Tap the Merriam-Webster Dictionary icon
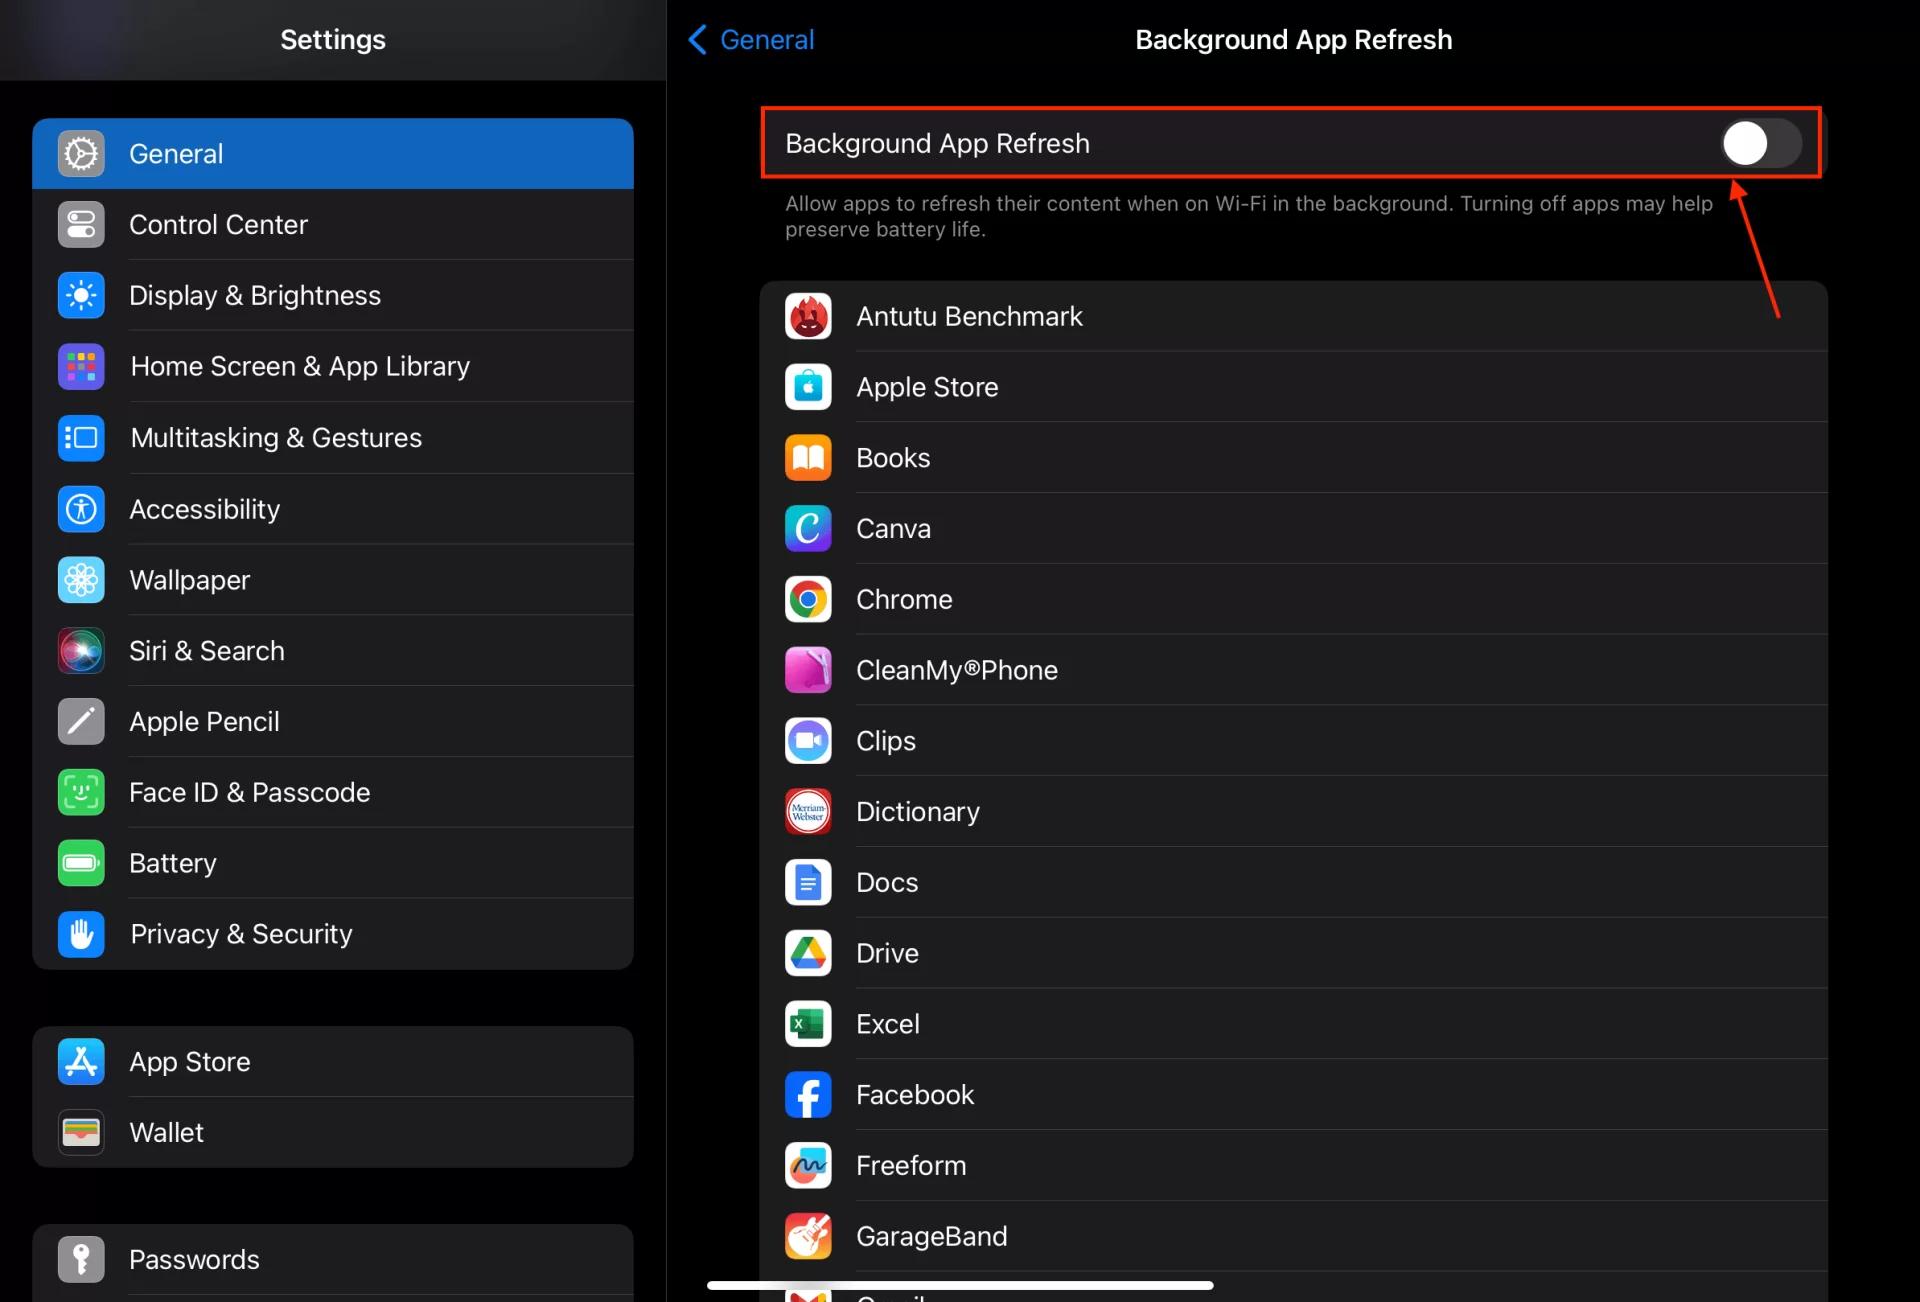 point(808,812)
